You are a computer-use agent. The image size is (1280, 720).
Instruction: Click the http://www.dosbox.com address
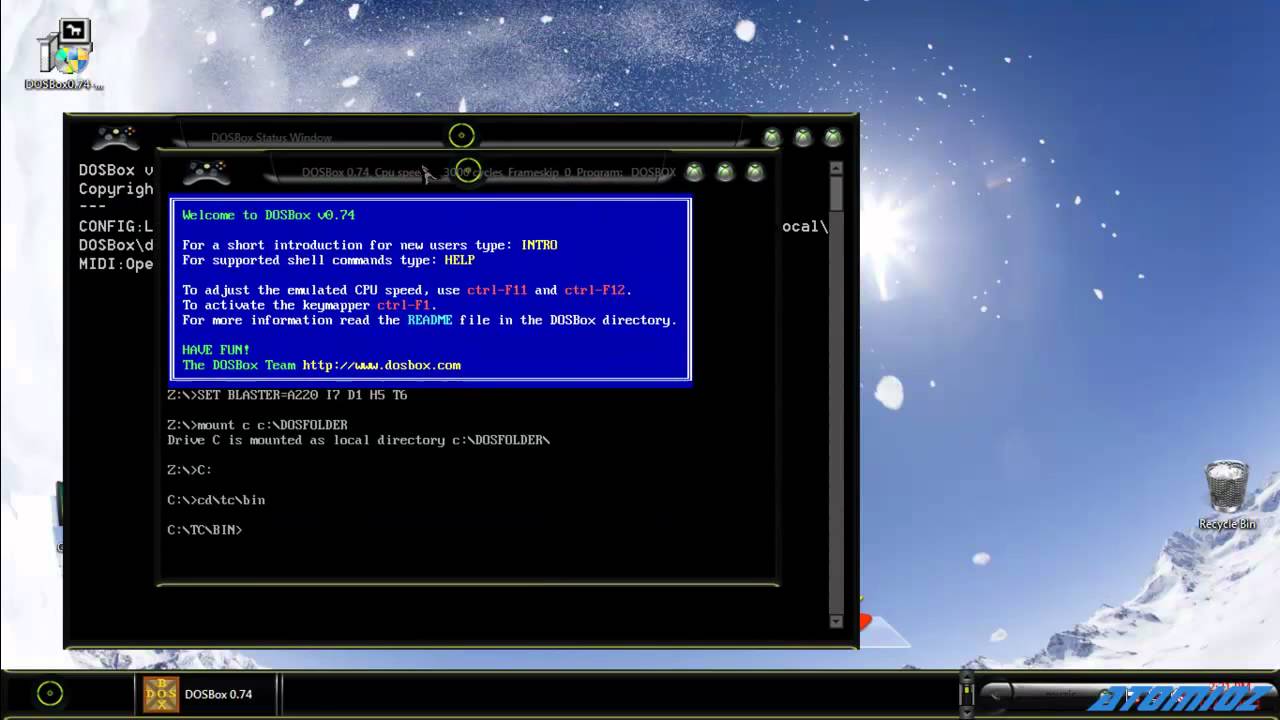[382, 365]
